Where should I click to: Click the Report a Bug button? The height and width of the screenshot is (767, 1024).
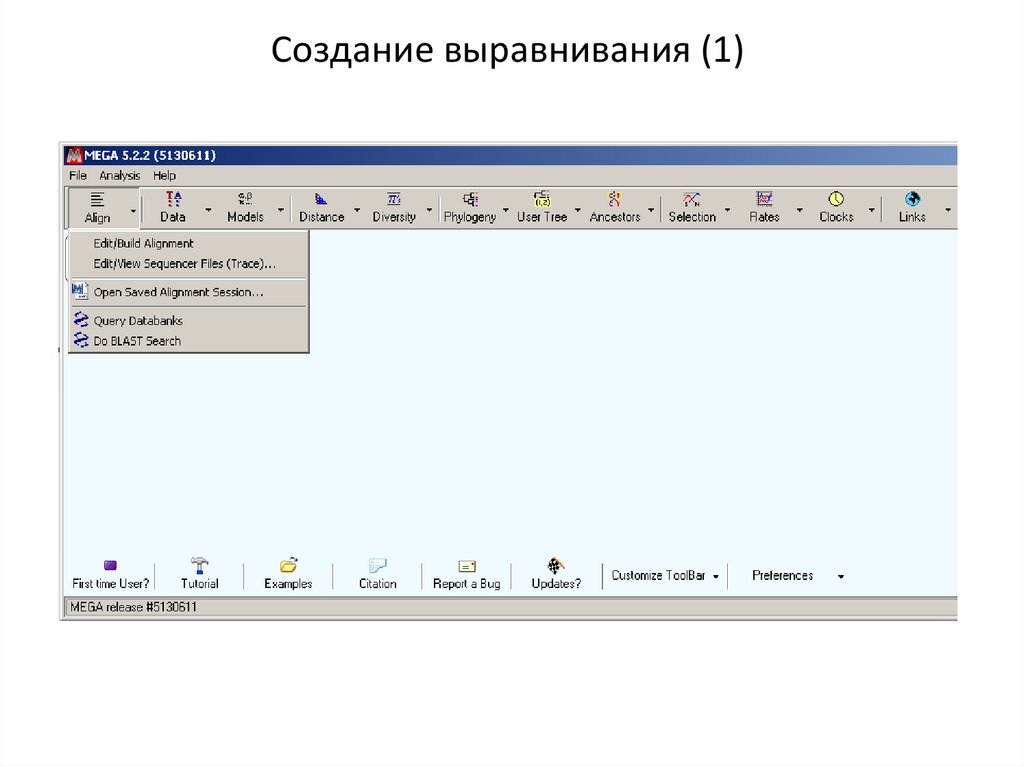click(x=466, y=574)
